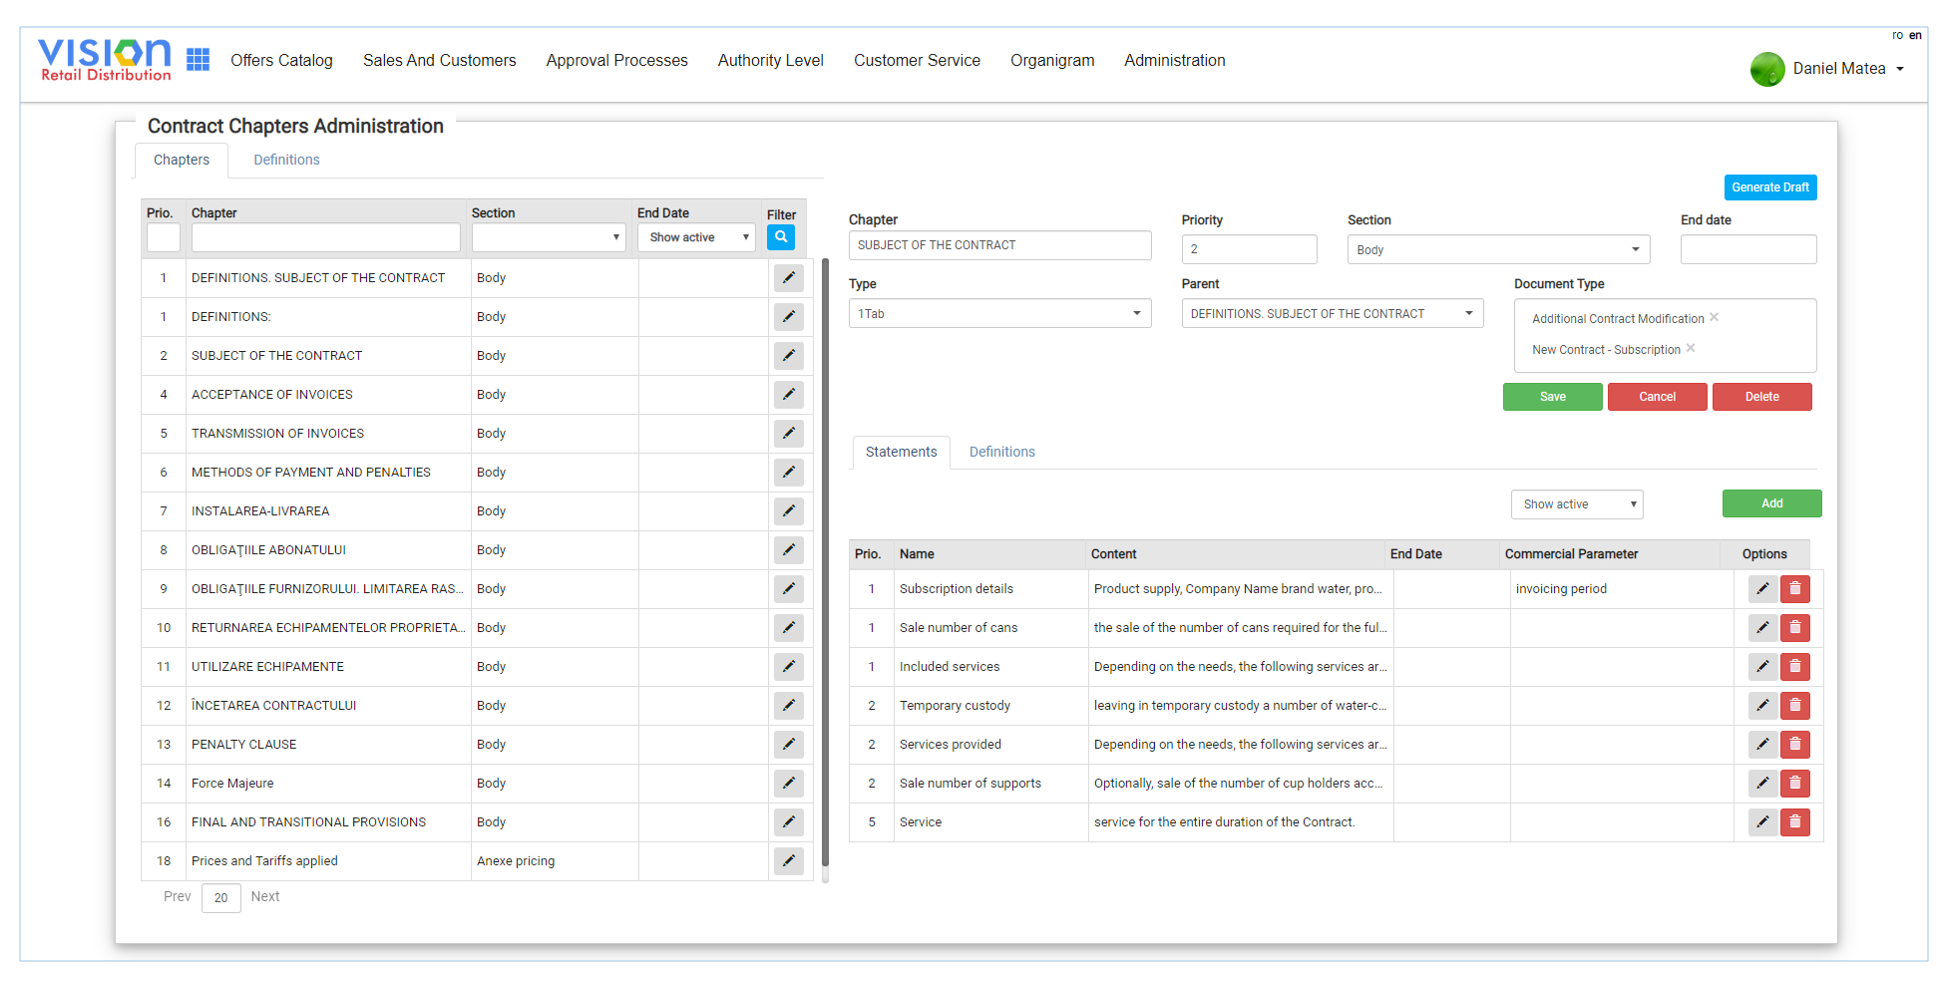This screenshot has width=1954, height=988.
Task: Edit the PENALTY CLAUSE chapter
Action: pyautogui.click(x=789, y=744)
